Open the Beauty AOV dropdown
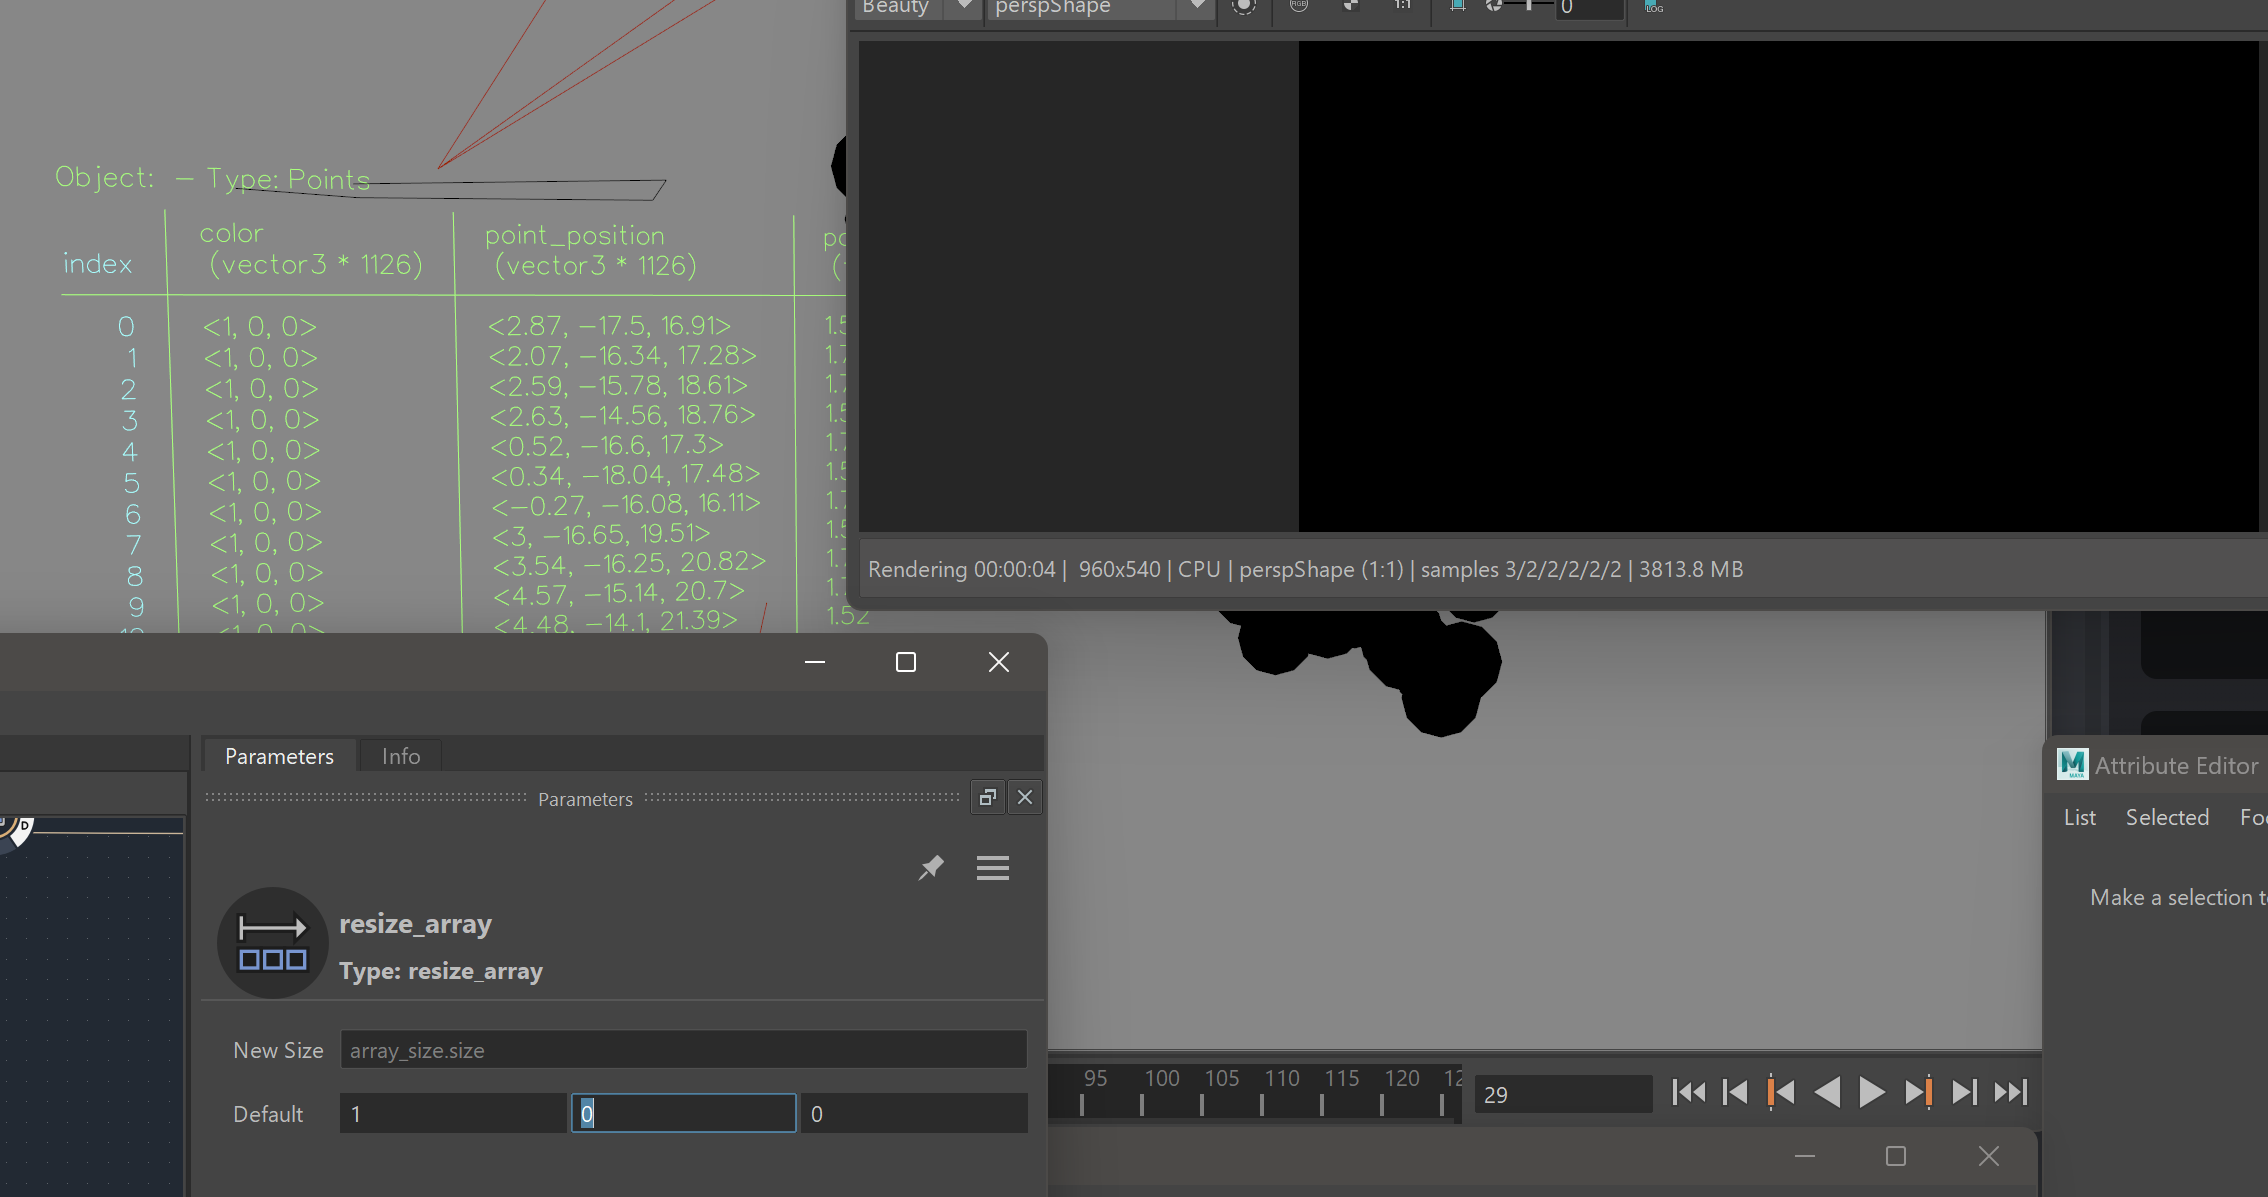 click(x=962, y=6)
